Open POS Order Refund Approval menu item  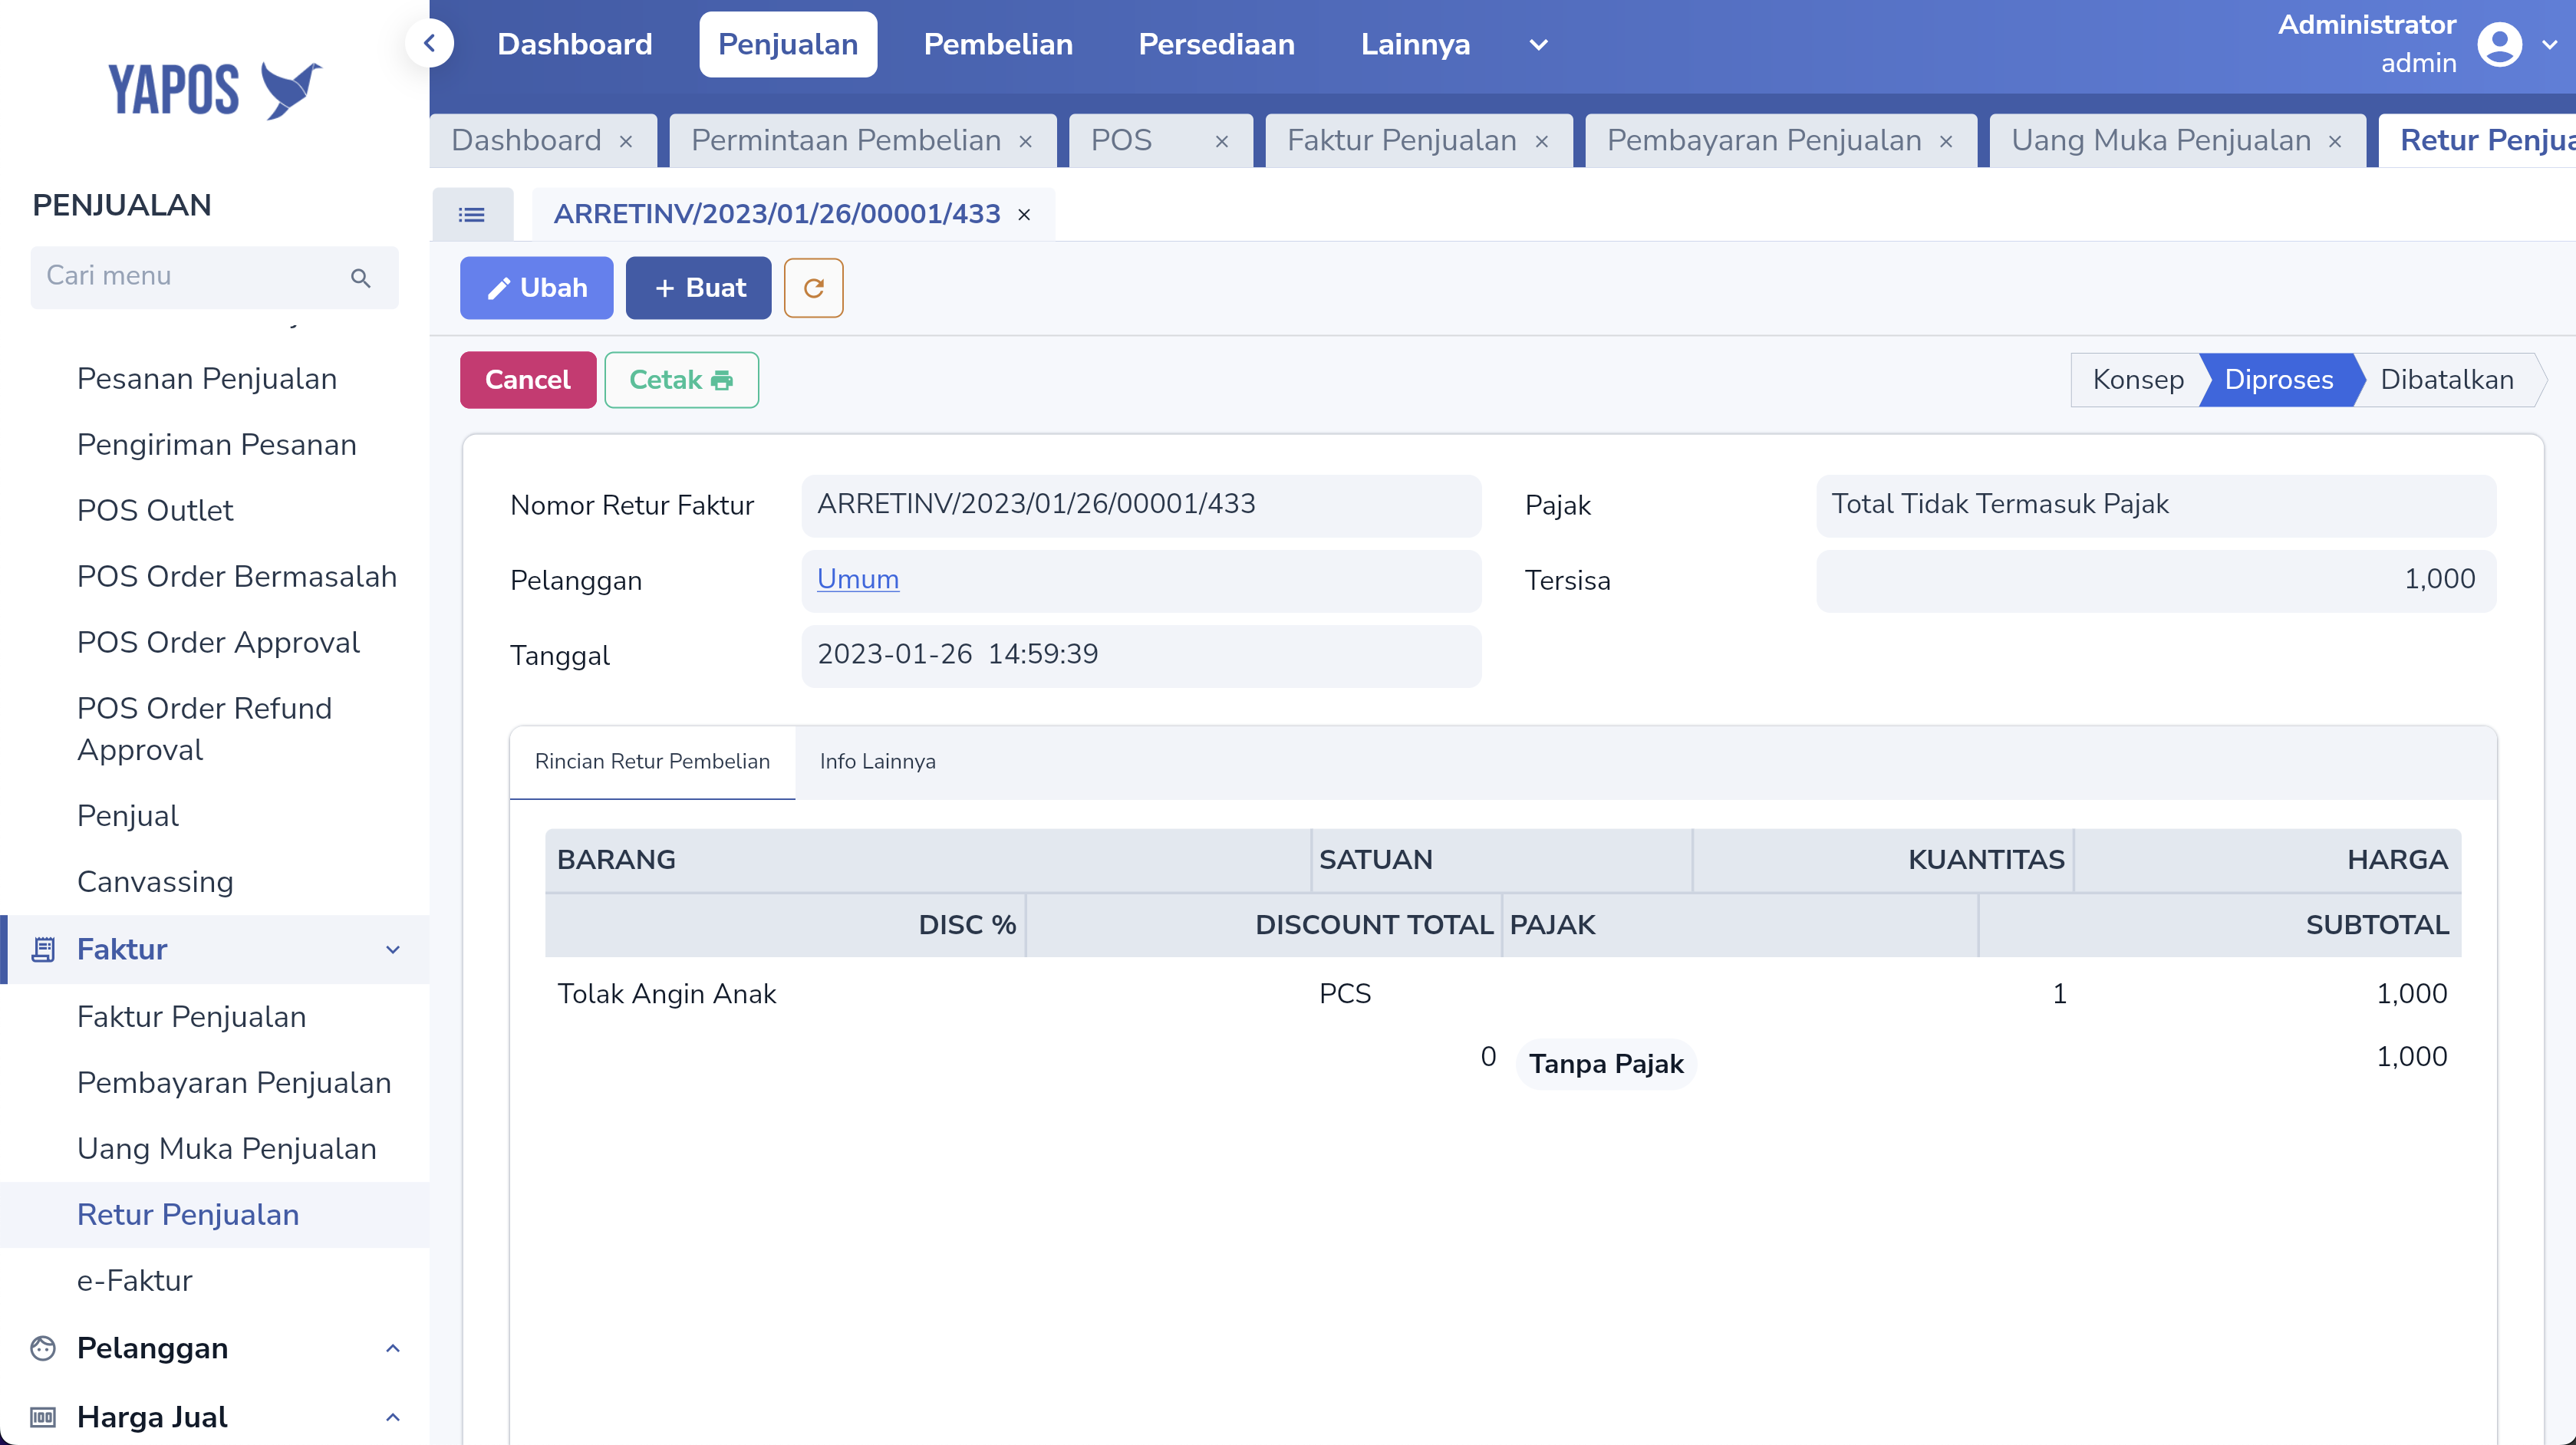pyautogui.click(x=205, y=729)
